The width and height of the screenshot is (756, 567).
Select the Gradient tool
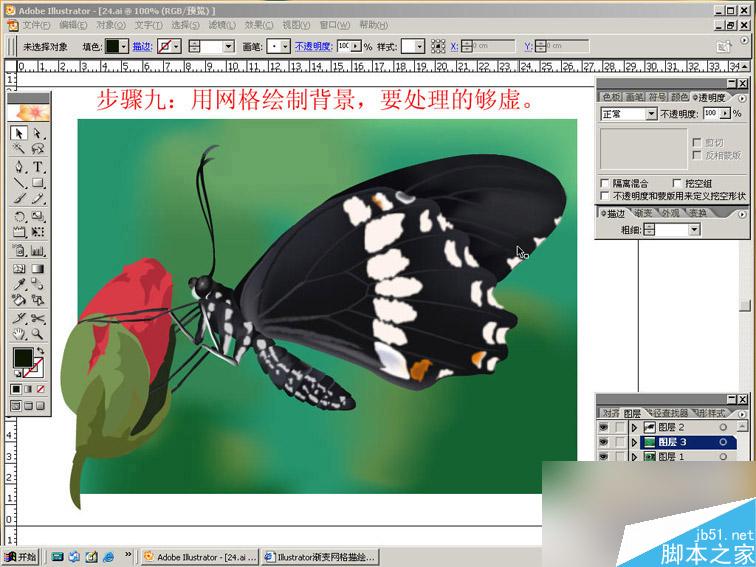click(x=38, y=269)
